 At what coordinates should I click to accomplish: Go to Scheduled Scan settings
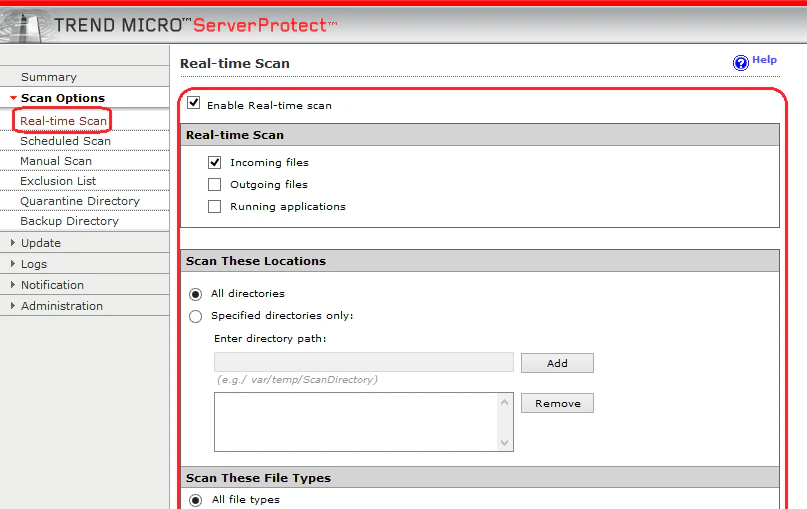coord(65,141)
